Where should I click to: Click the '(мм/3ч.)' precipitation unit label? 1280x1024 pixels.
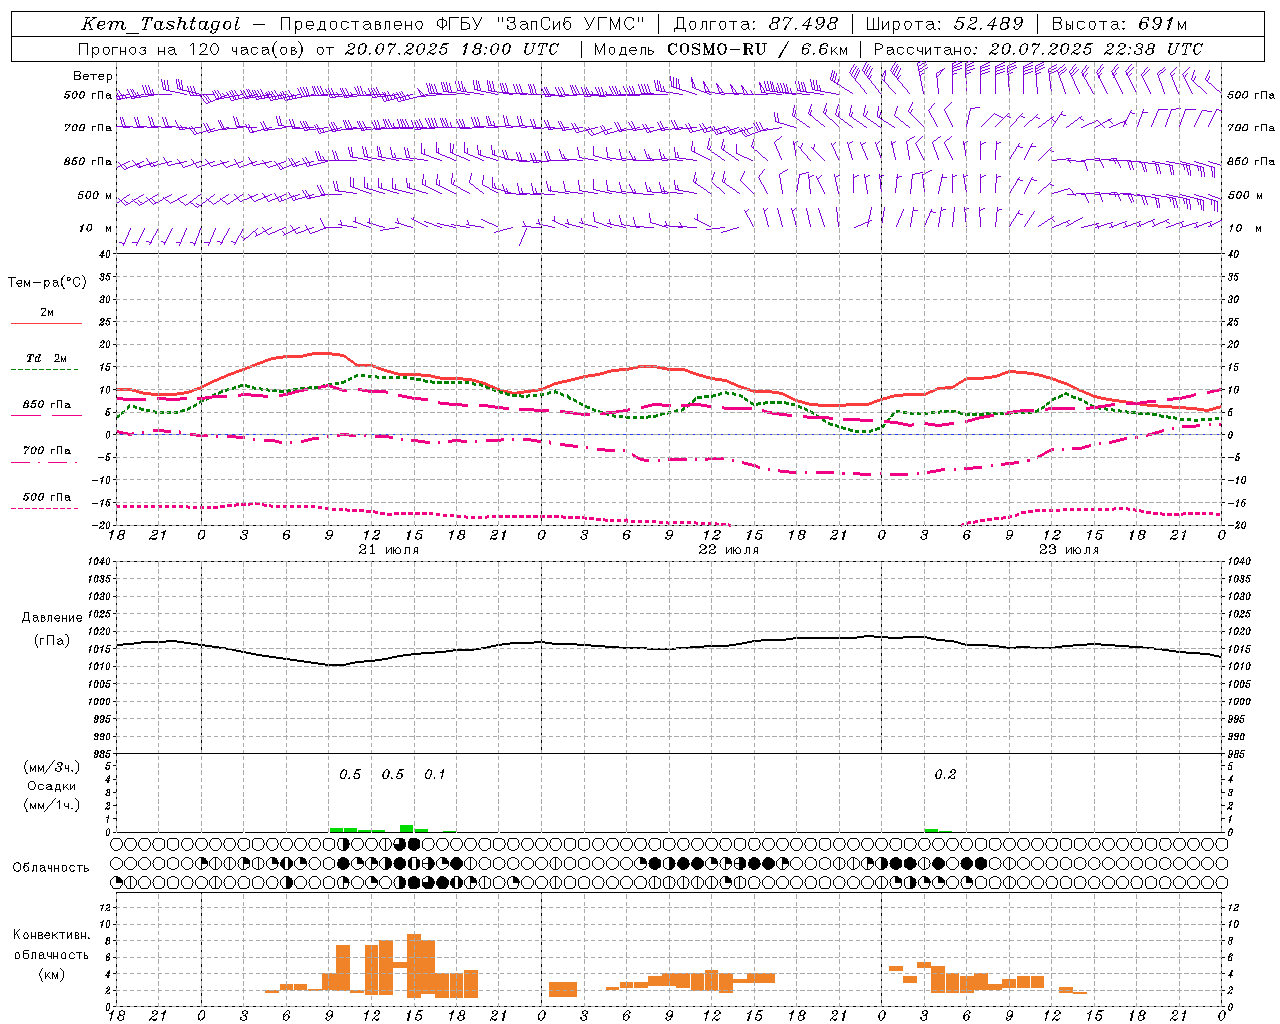pos(52,767)
